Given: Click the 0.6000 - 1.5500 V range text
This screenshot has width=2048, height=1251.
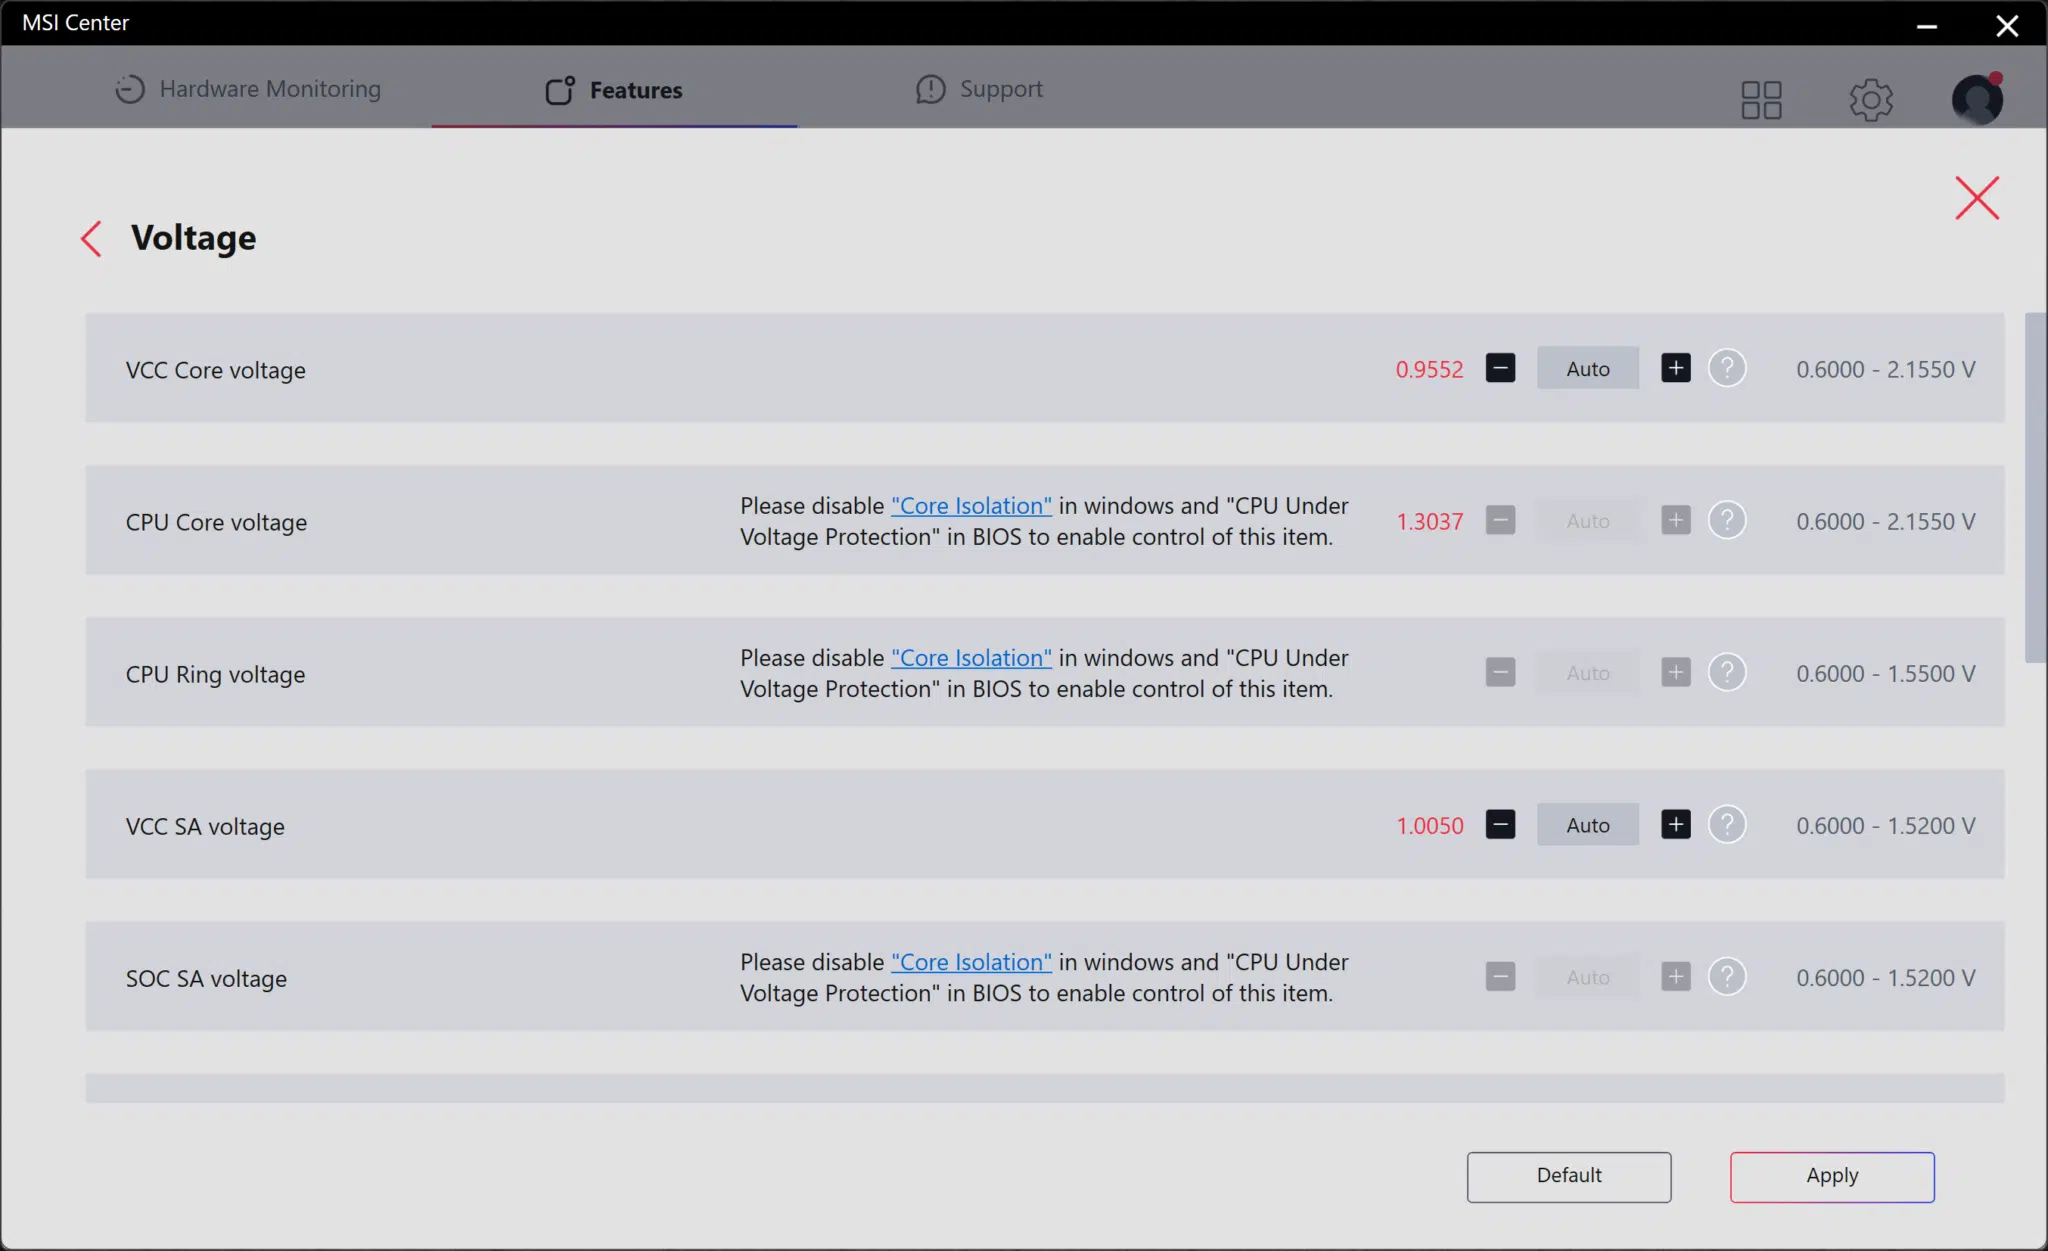Looking at the screenshot, I should click(1885, 673).
